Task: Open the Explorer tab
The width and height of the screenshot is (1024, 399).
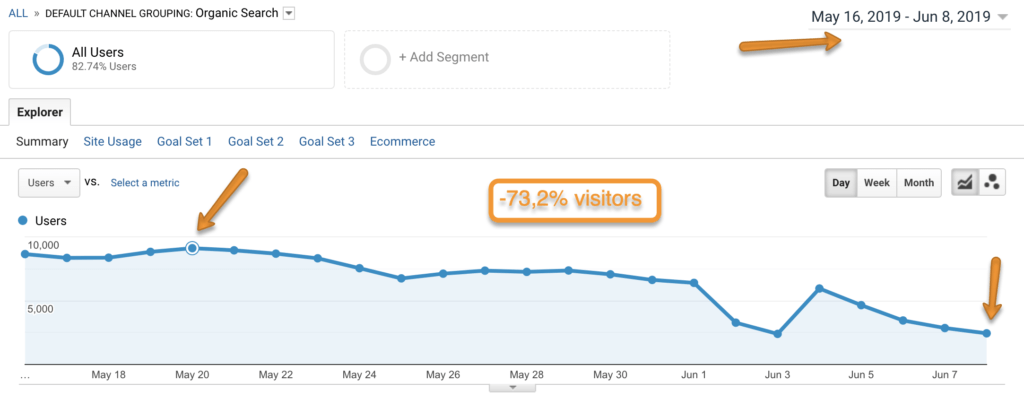Action: [40, 112]
